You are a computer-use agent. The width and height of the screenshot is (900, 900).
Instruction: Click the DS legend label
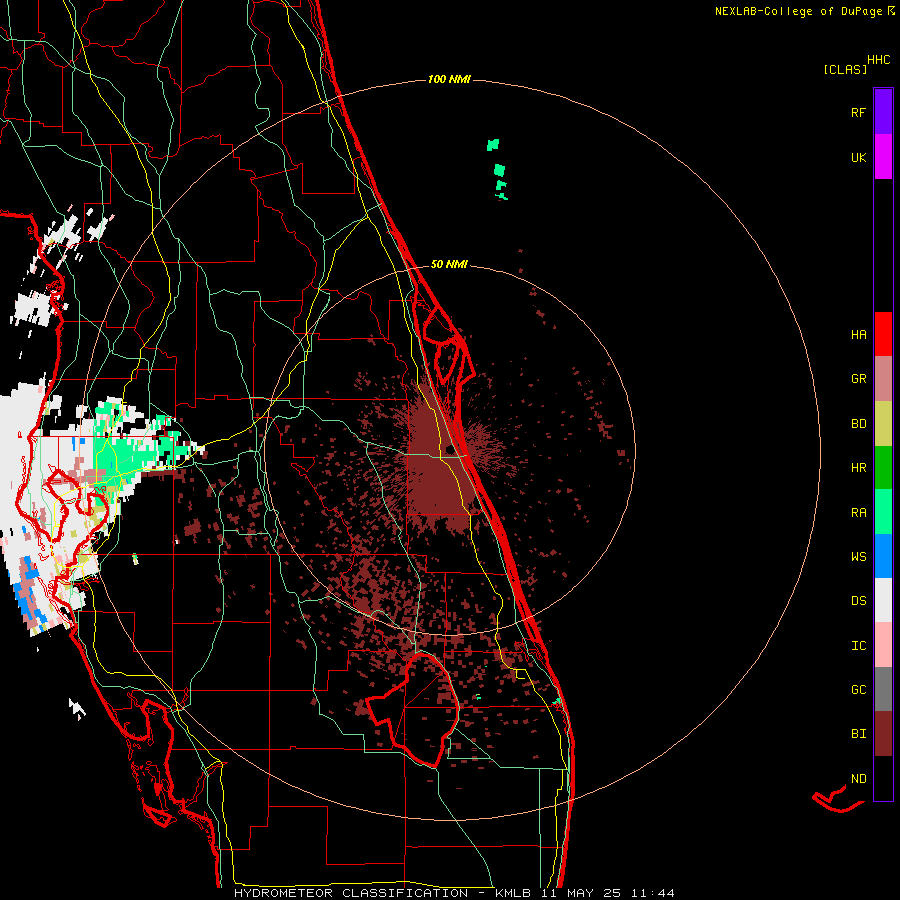point(858,601)
